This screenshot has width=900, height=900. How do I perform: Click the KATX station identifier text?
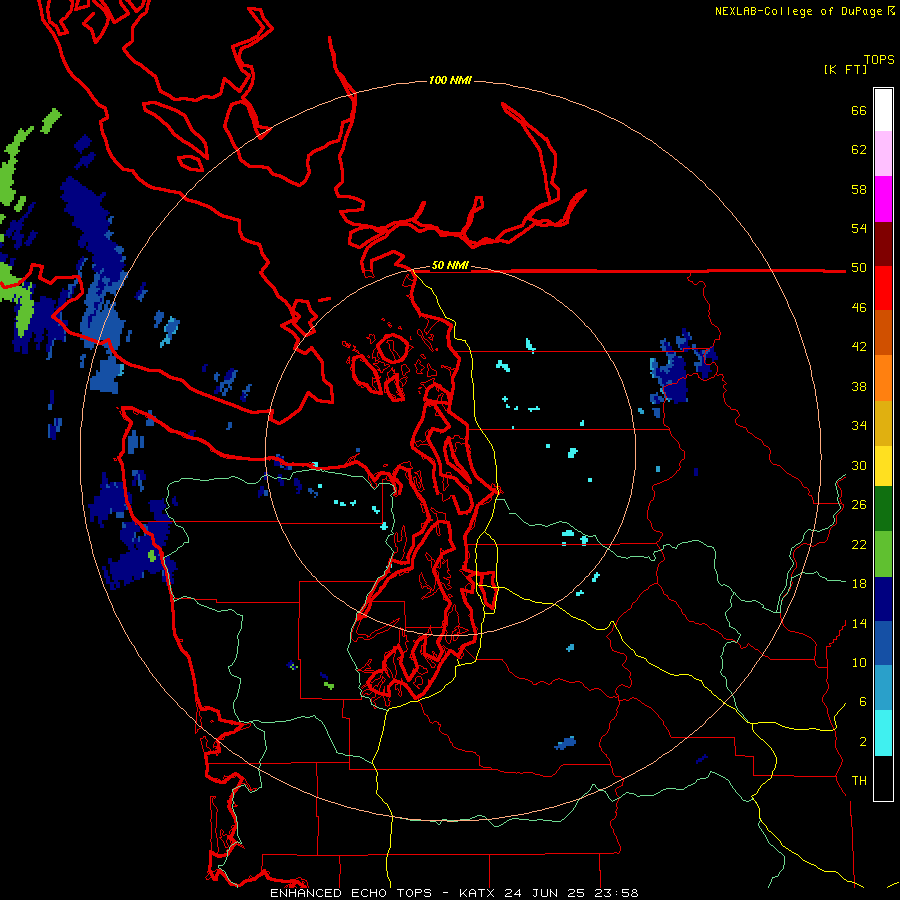(x=476, y=893)
